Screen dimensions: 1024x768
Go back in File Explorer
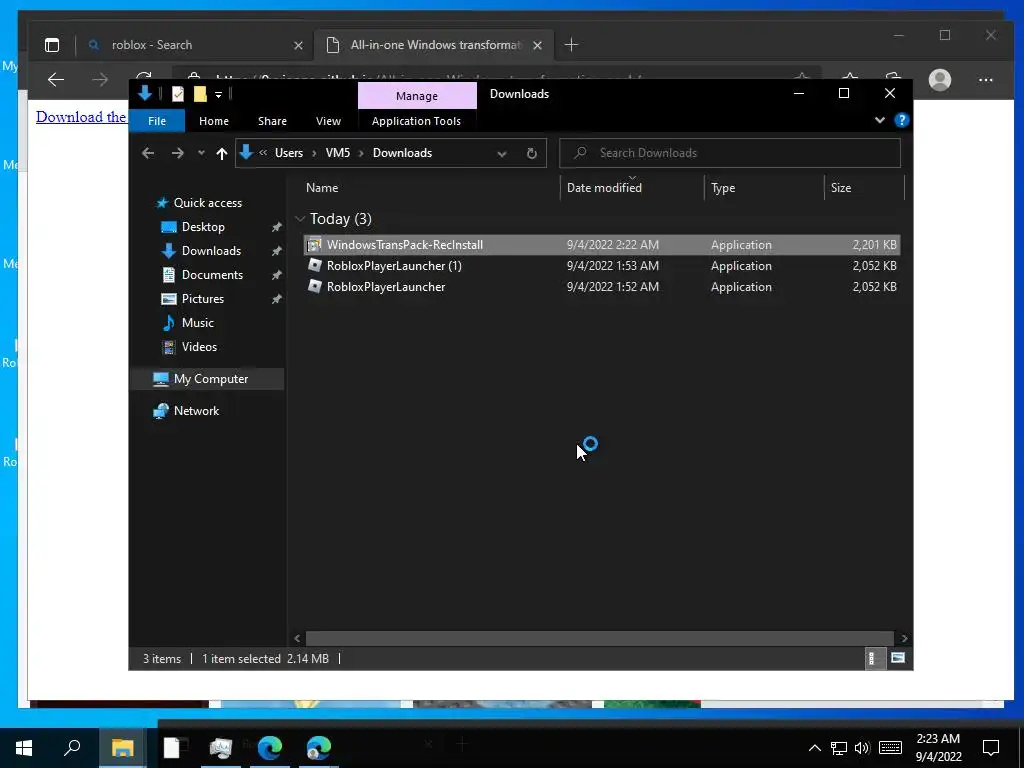point(148,153)
